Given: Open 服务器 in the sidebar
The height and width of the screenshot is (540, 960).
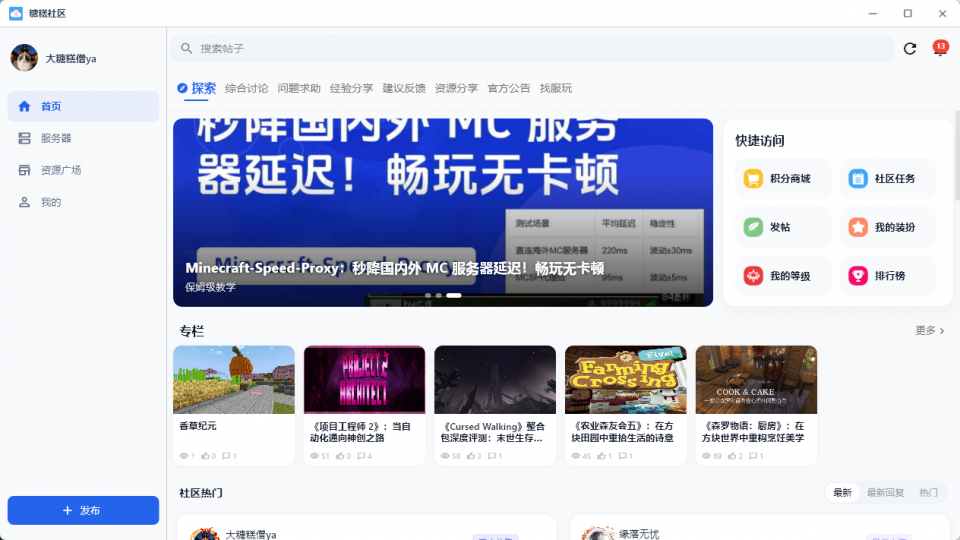Looking at the screenshot, I should click(83, 138).
